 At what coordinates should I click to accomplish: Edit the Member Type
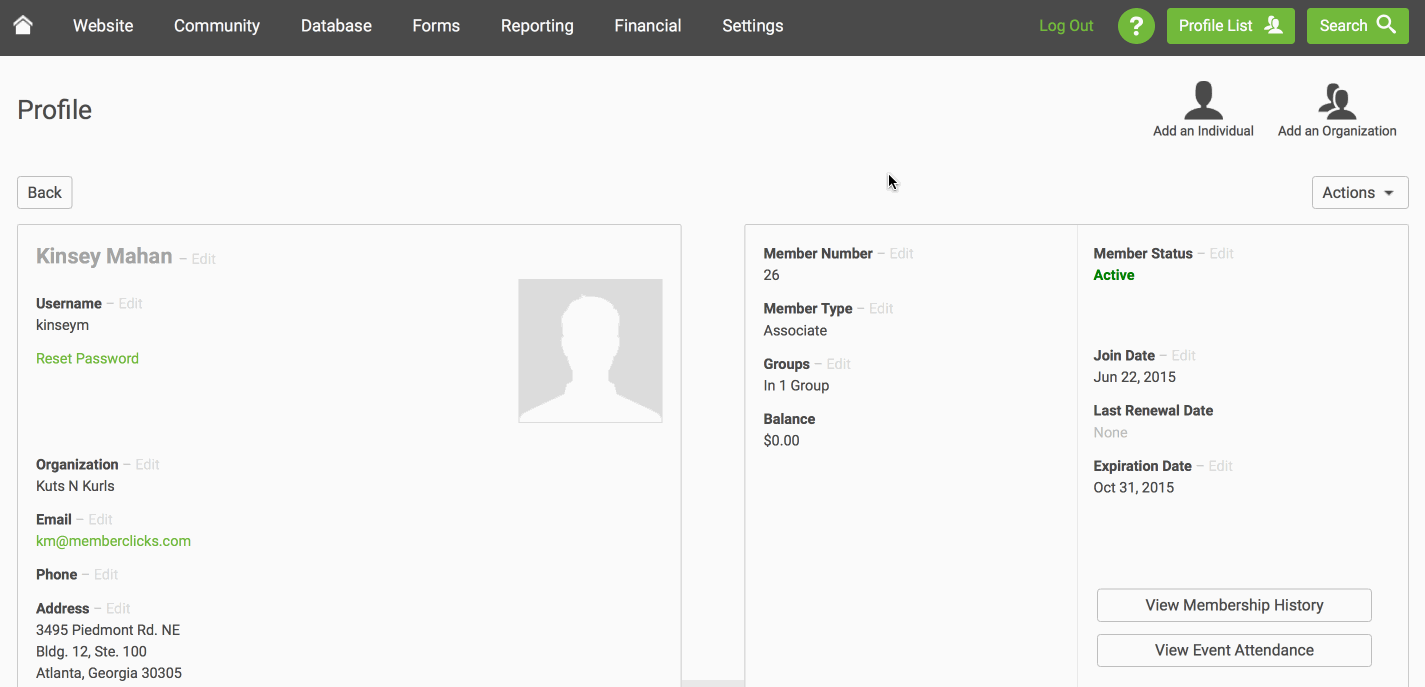tap(881, 309)
